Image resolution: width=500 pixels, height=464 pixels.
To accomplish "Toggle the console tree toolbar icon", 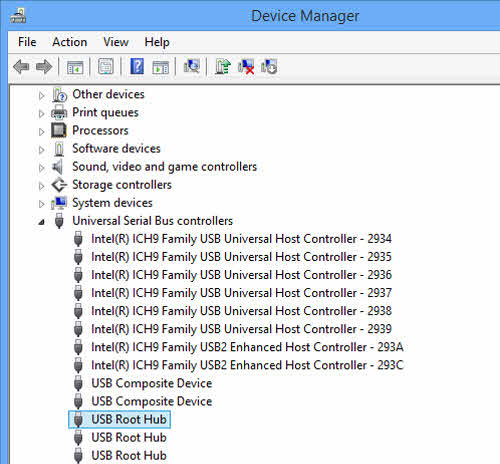I will 75,67.
